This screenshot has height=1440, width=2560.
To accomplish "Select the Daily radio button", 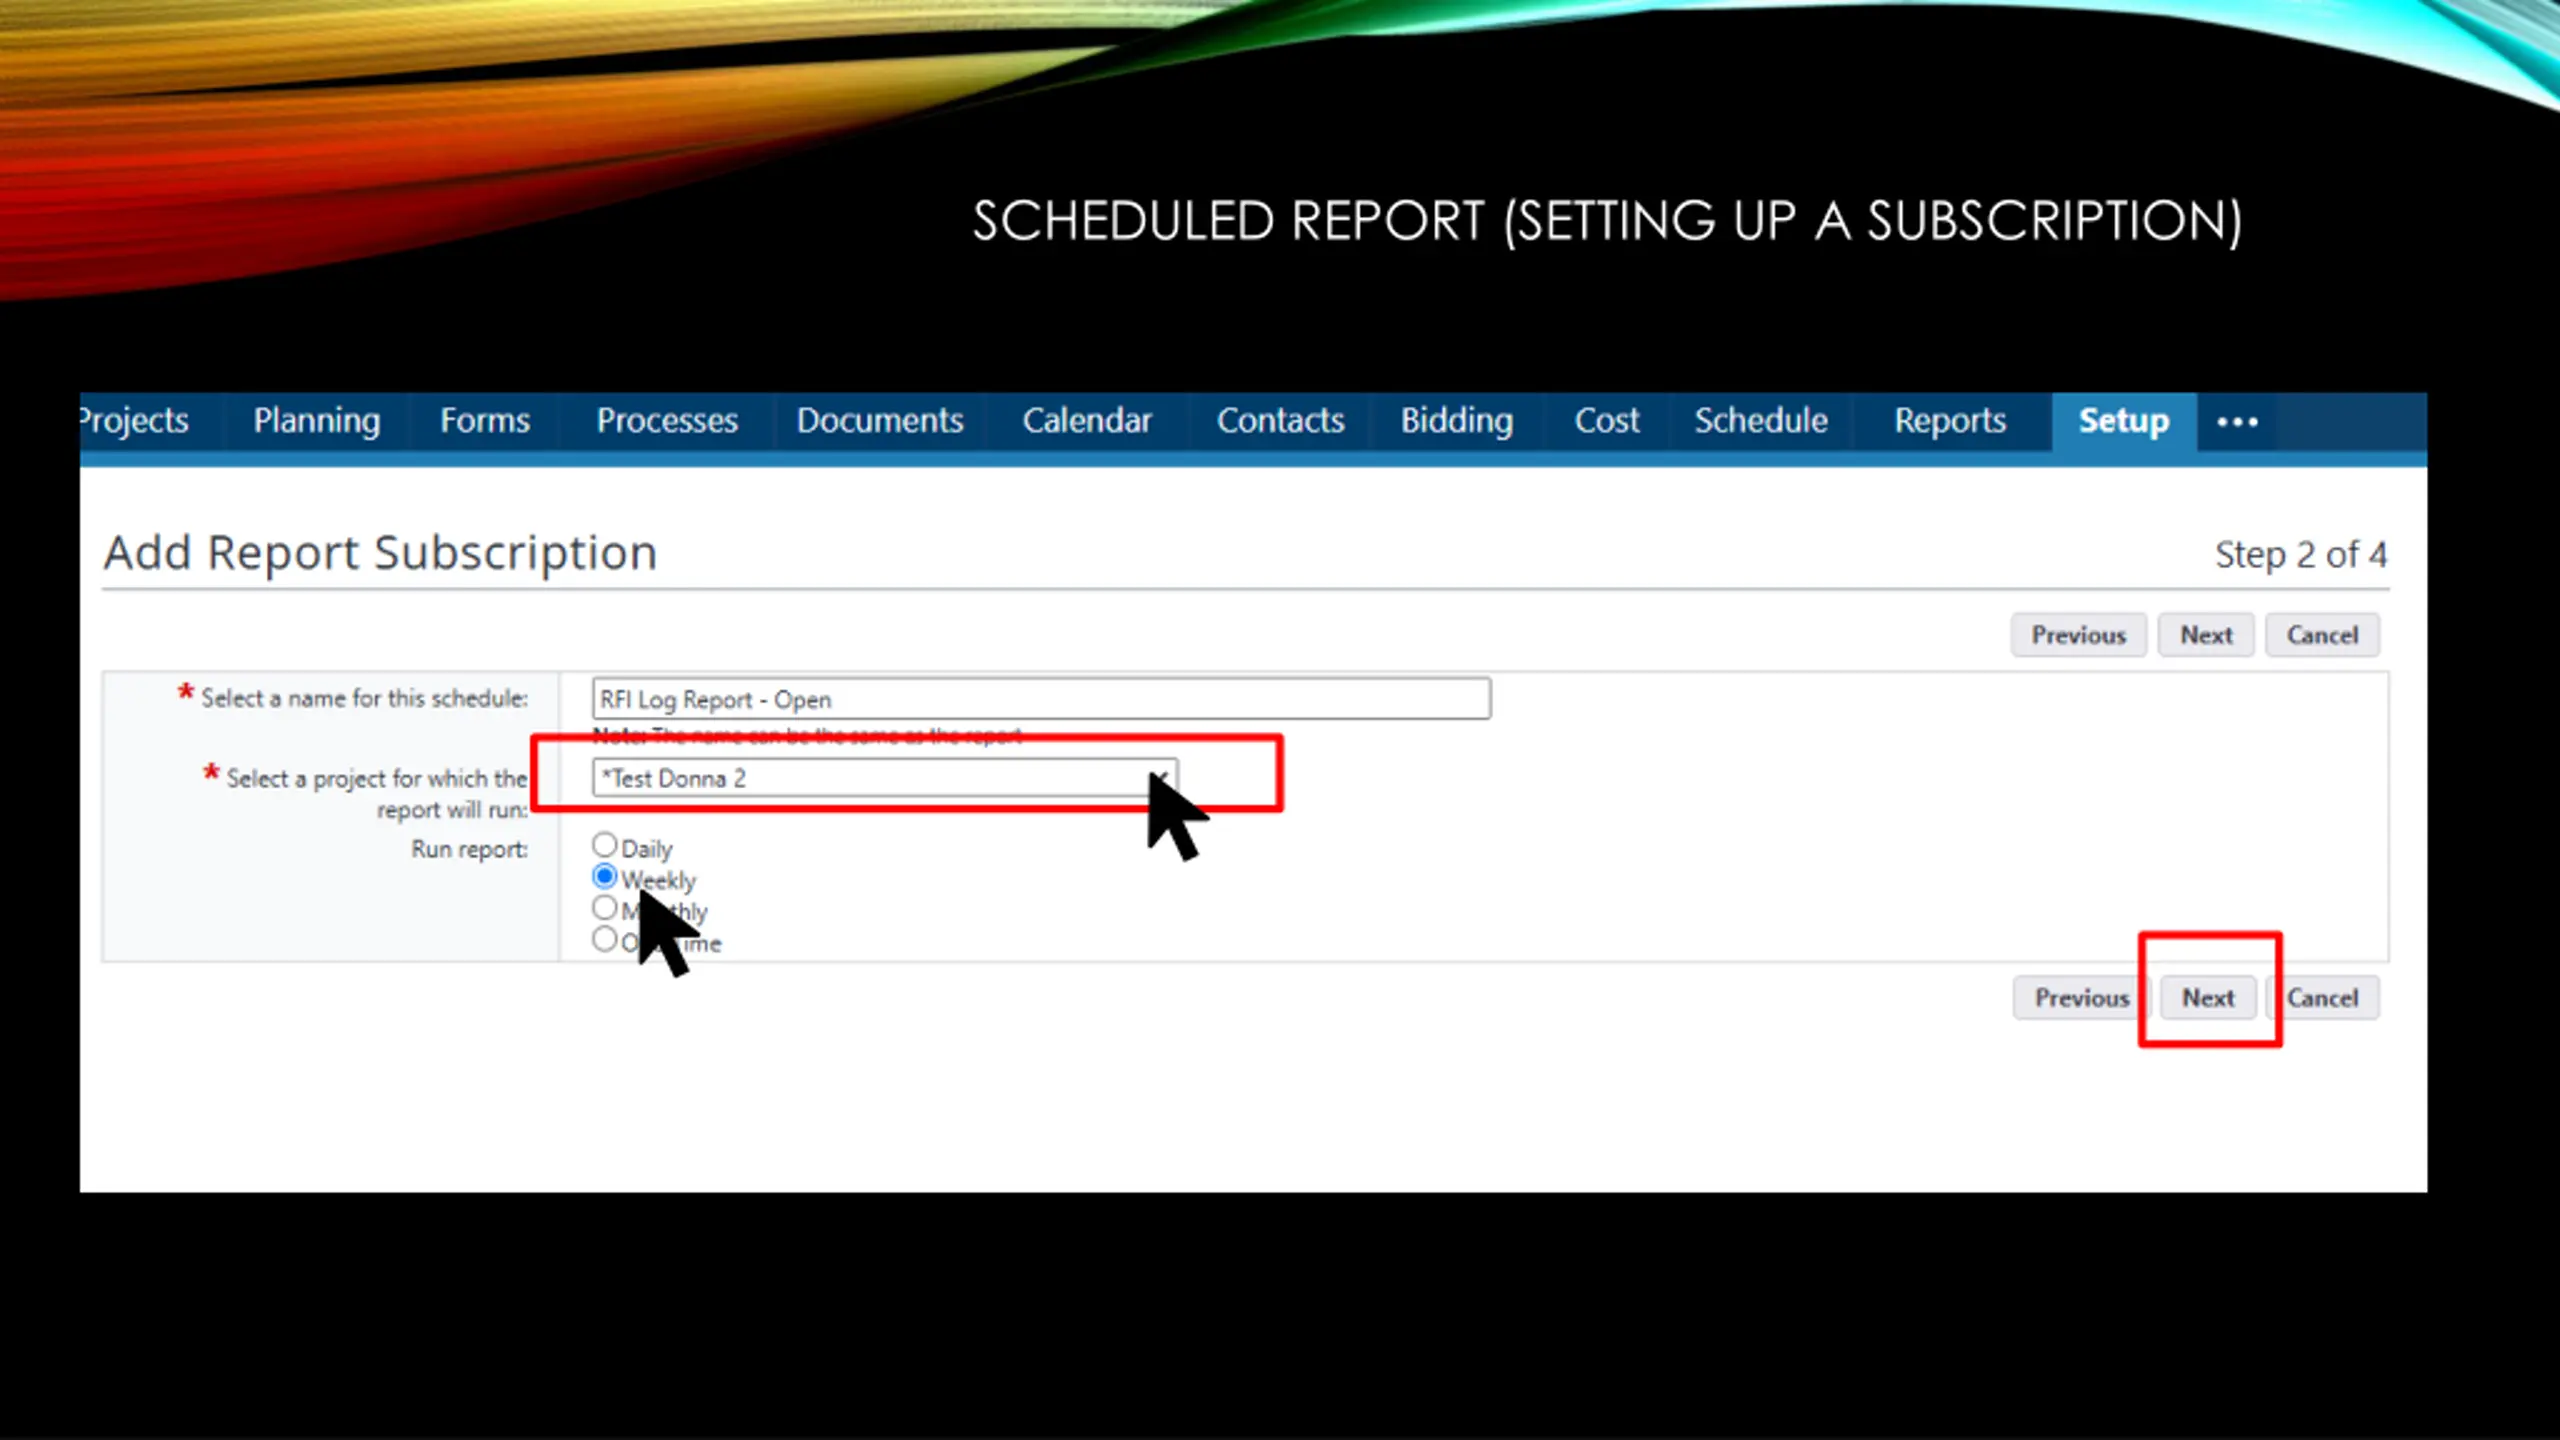I will (x=604, y=846).
